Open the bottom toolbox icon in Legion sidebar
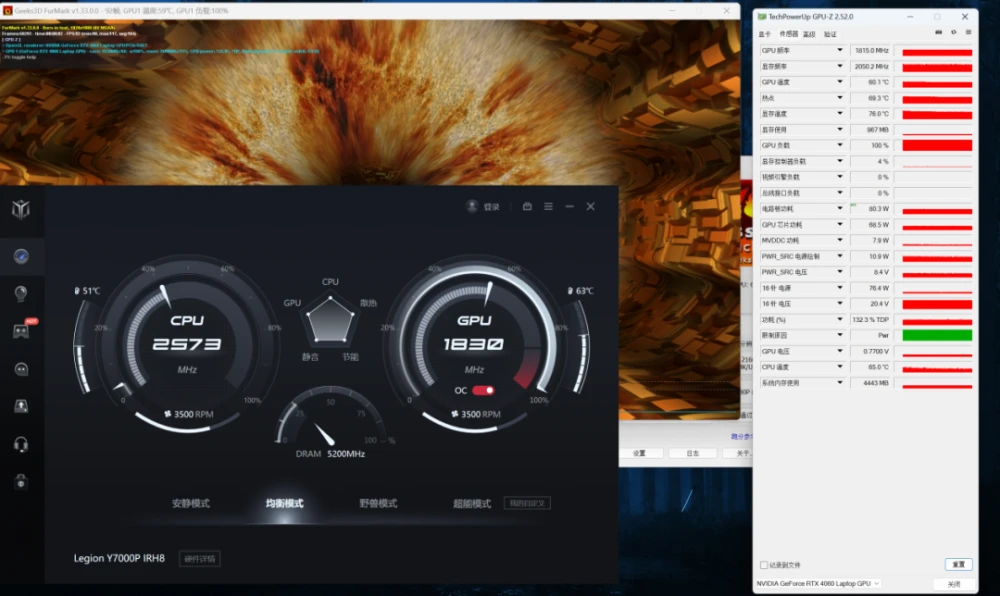 tap(21, 482)
